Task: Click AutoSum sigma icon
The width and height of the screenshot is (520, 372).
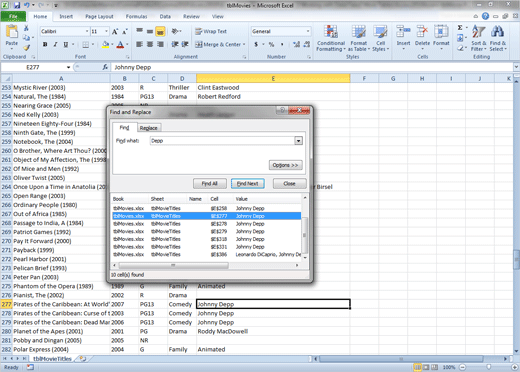Action: 460,28
